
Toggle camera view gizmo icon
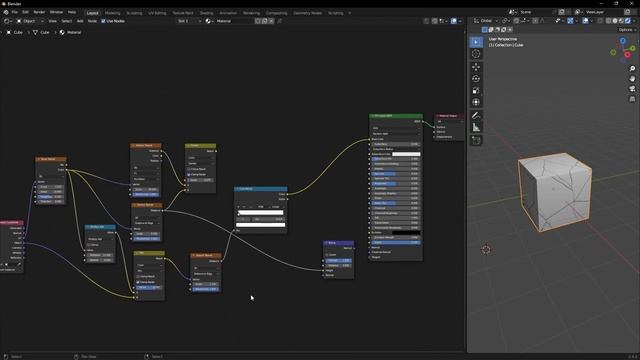tap(632, 89)
